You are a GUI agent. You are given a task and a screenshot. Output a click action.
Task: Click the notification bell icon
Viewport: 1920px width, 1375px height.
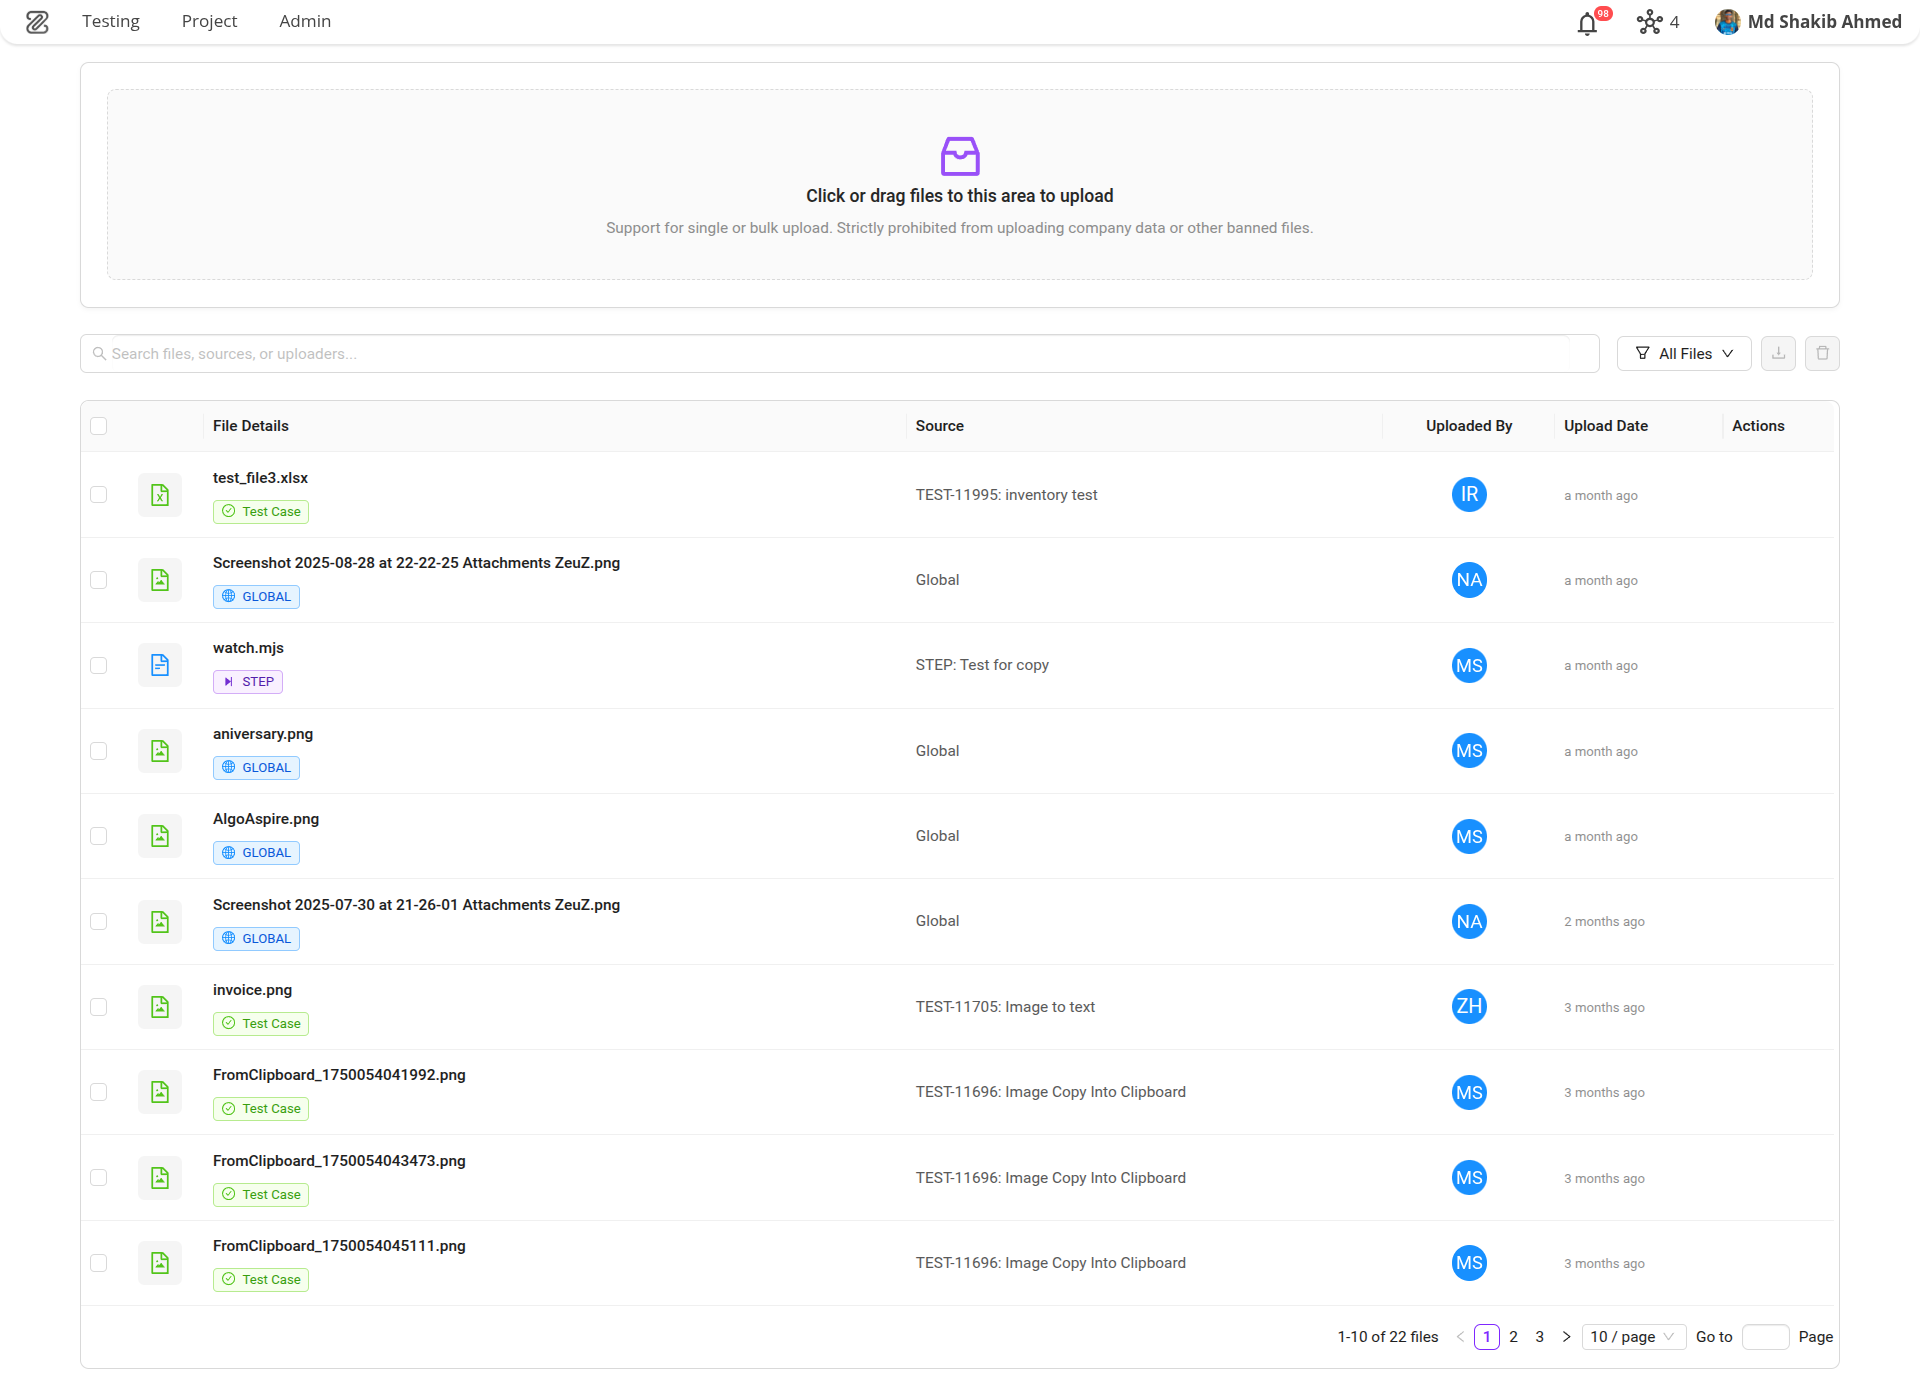click(x=1587, y=23)
